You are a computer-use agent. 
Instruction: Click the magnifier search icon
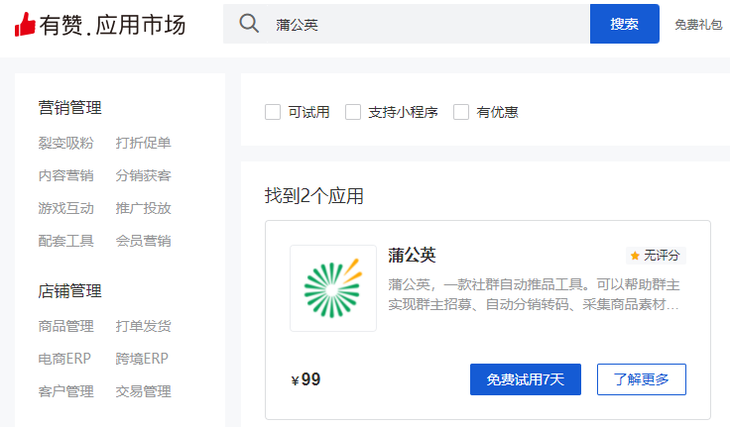click(x=249, y=23)
